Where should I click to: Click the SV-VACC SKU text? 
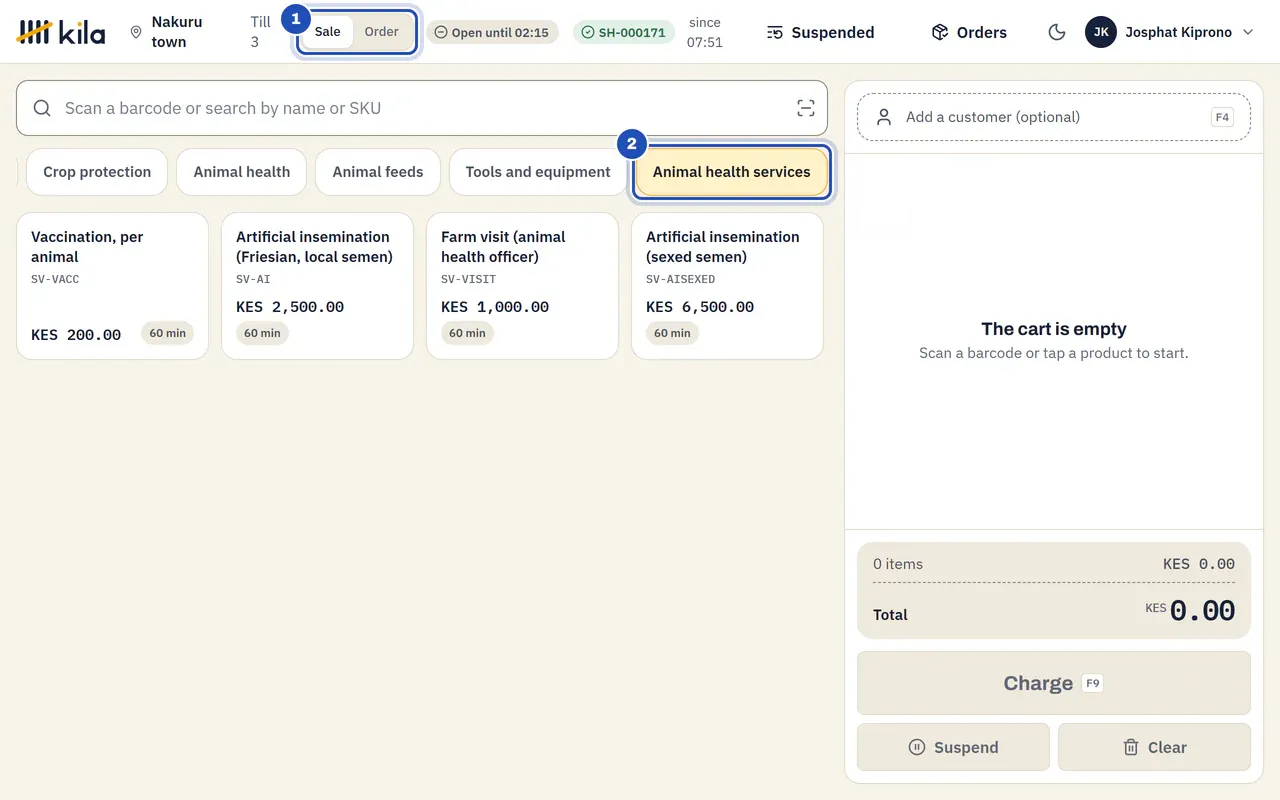pyautogui.click(x=55, y=279)
